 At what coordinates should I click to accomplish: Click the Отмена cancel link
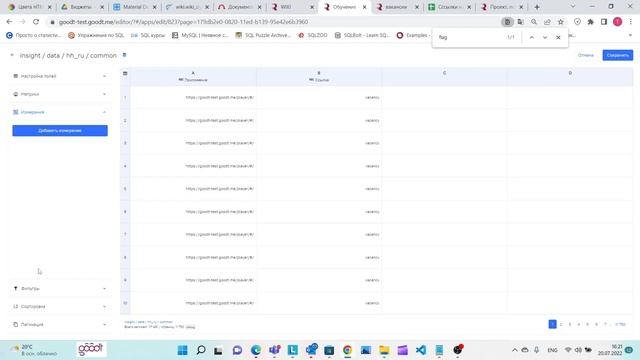585,55
